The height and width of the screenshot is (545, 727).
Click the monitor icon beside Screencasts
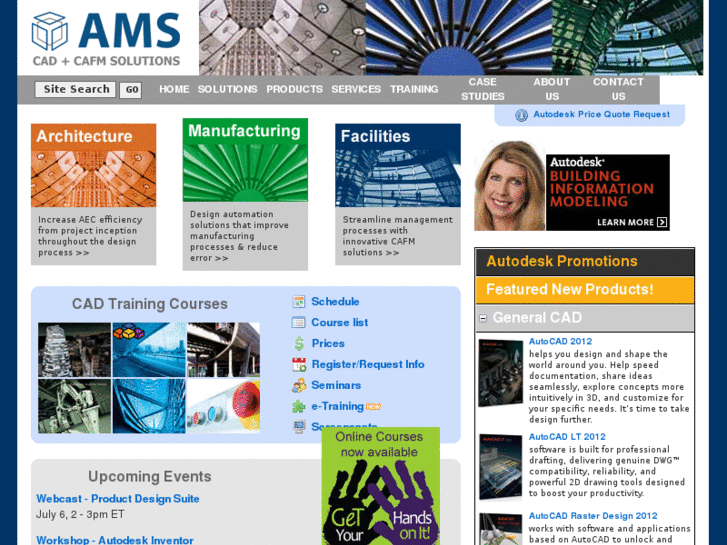point(299,426)
